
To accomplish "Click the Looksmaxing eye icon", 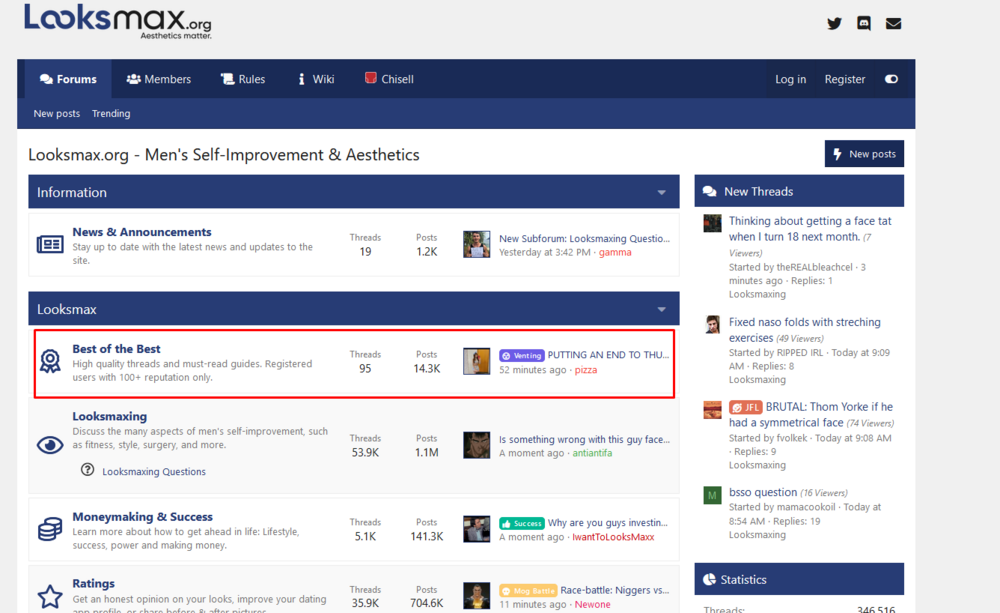I will (50, 445).
